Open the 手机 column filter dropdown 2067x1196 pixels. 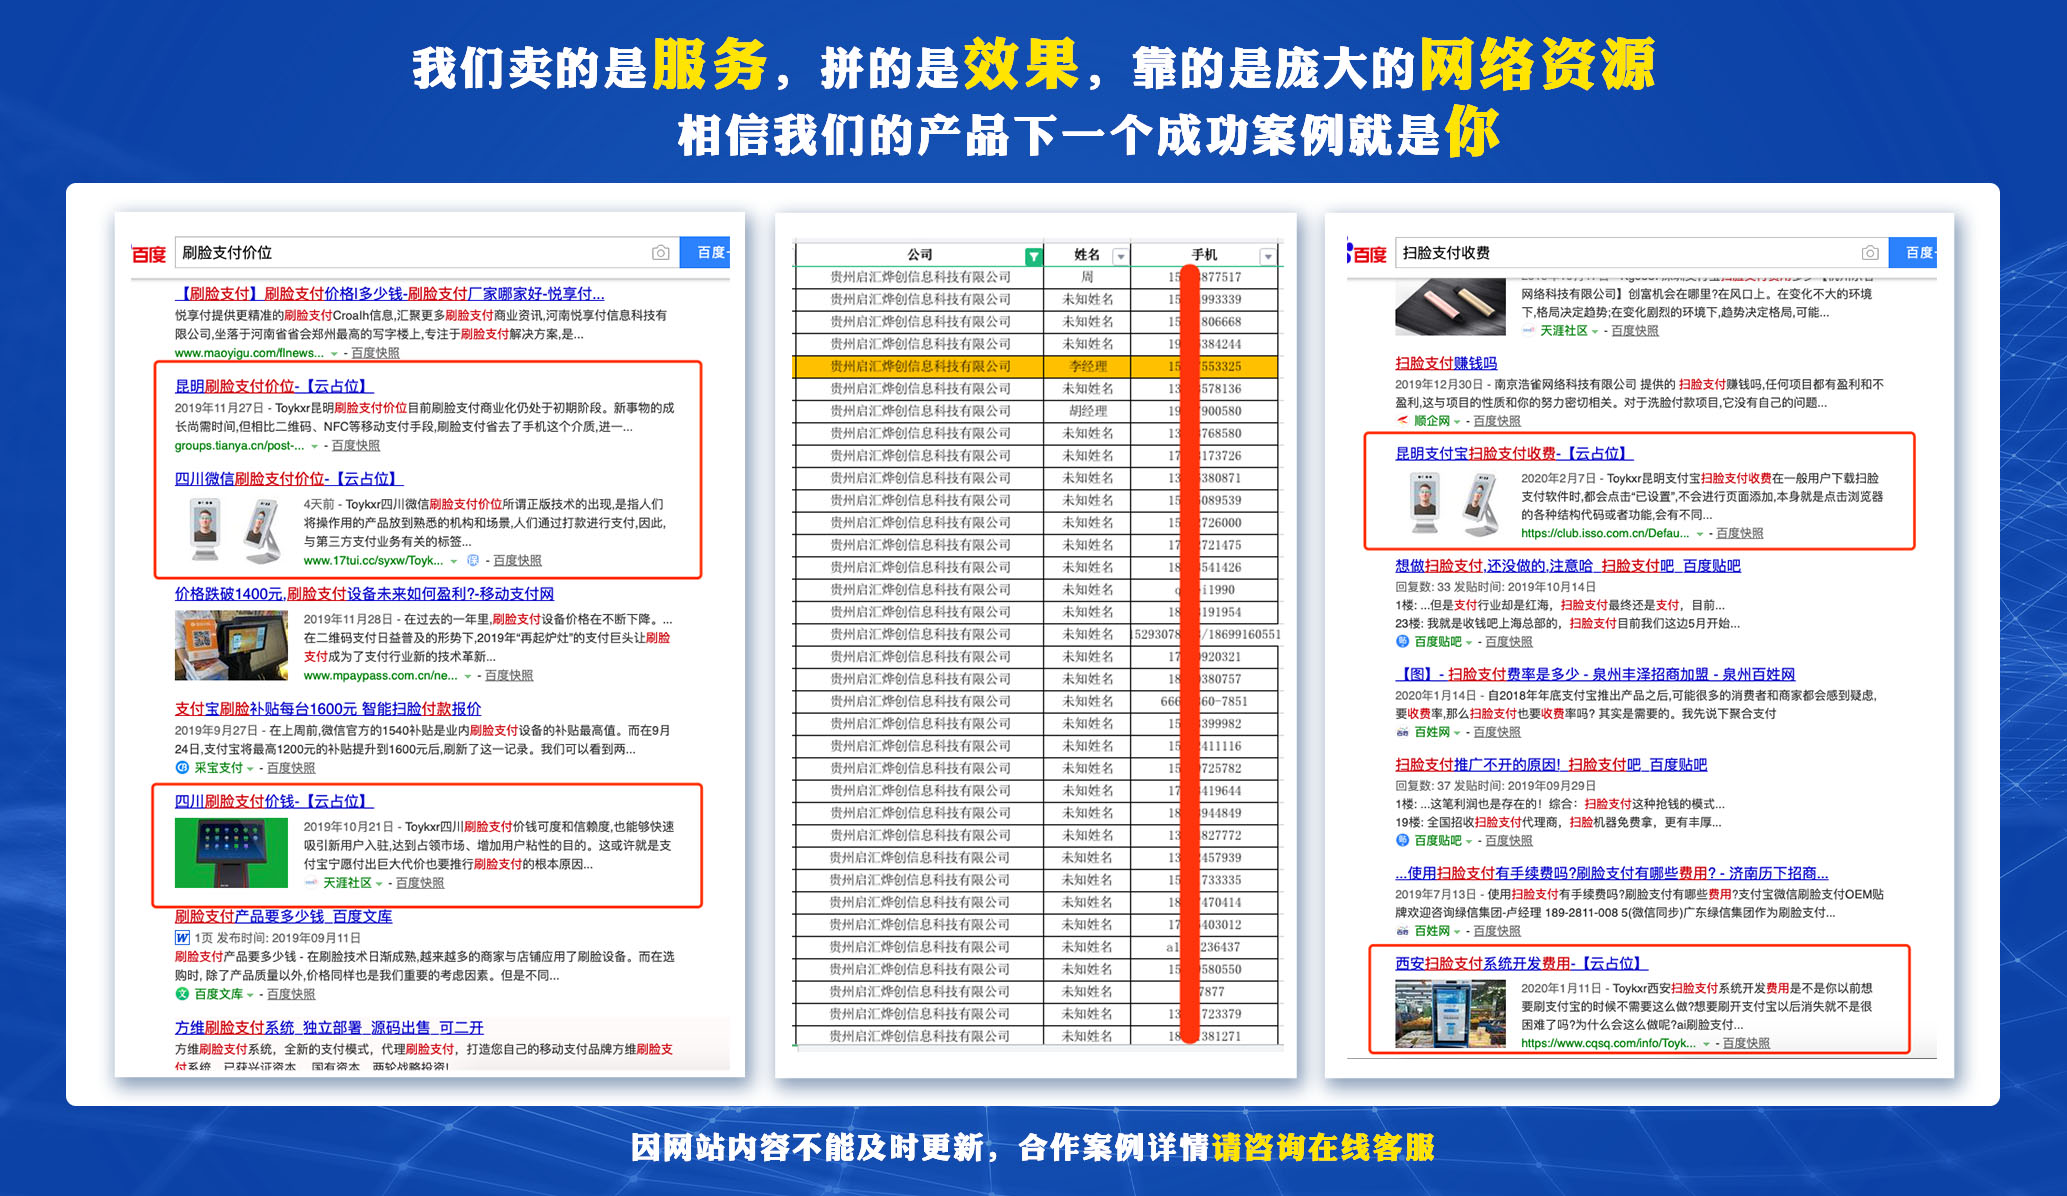tap(1268, 257)
